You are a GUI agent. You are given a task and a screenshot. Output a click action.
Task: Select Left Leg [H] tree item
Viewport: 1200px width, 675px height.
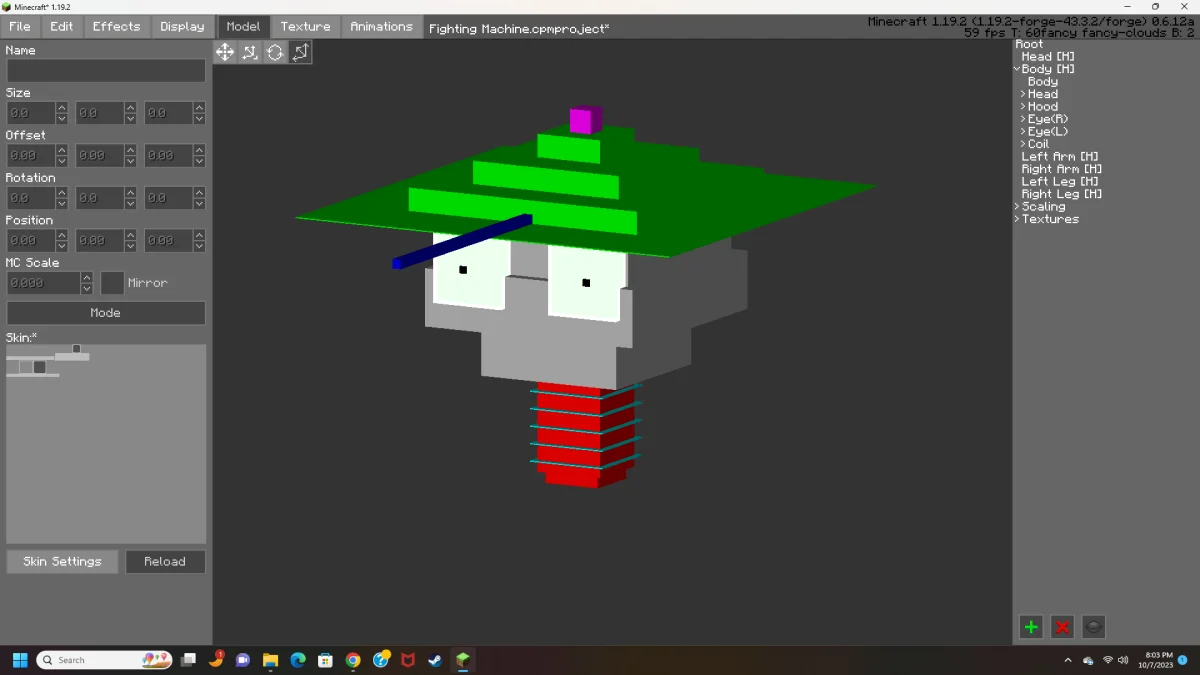click(x=1060, y=181)
